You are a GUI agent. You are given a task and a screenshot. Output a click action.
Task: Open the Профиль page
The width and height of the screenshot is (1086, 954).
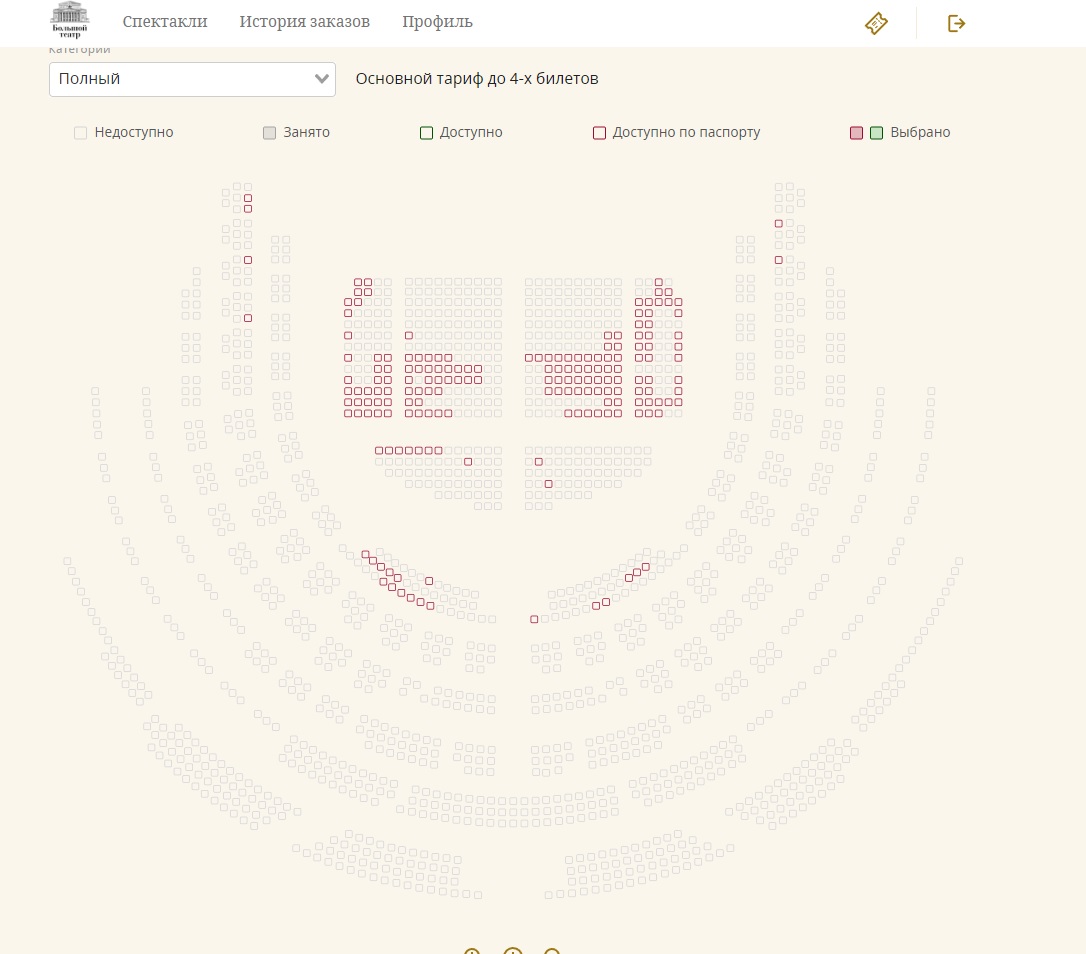click(437, 22)
